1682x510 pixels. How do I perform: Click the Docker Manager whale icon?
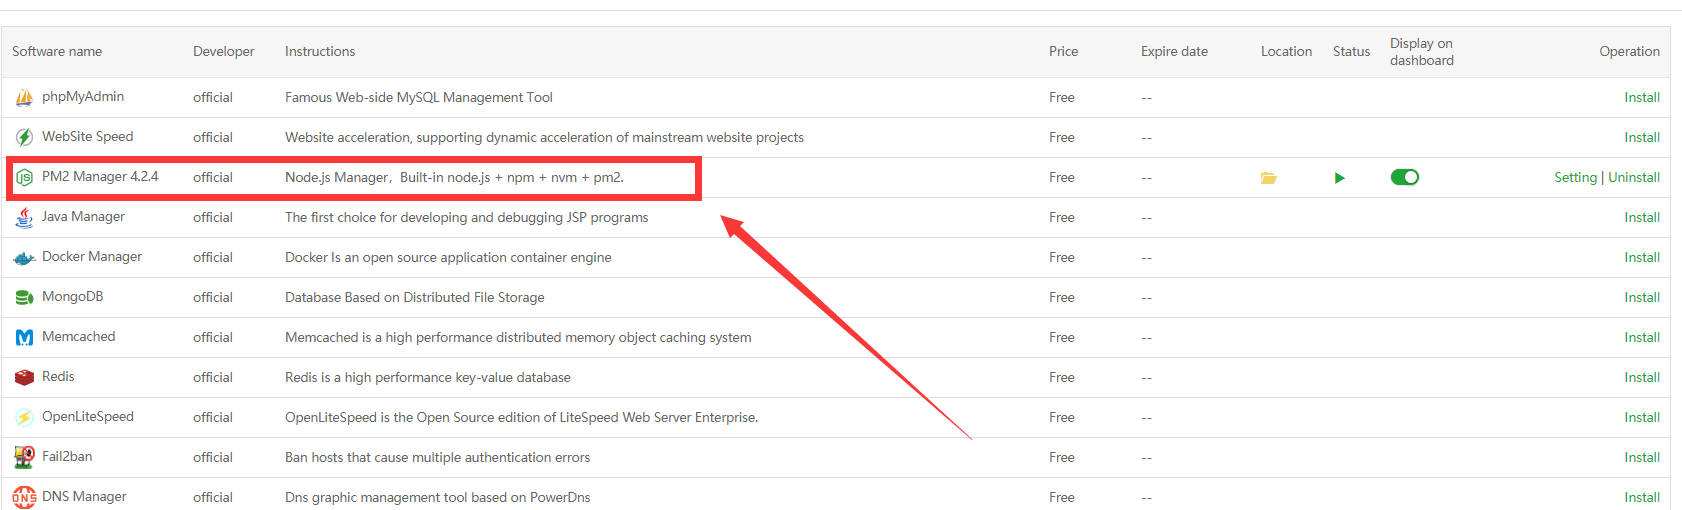tap(24, 258)
